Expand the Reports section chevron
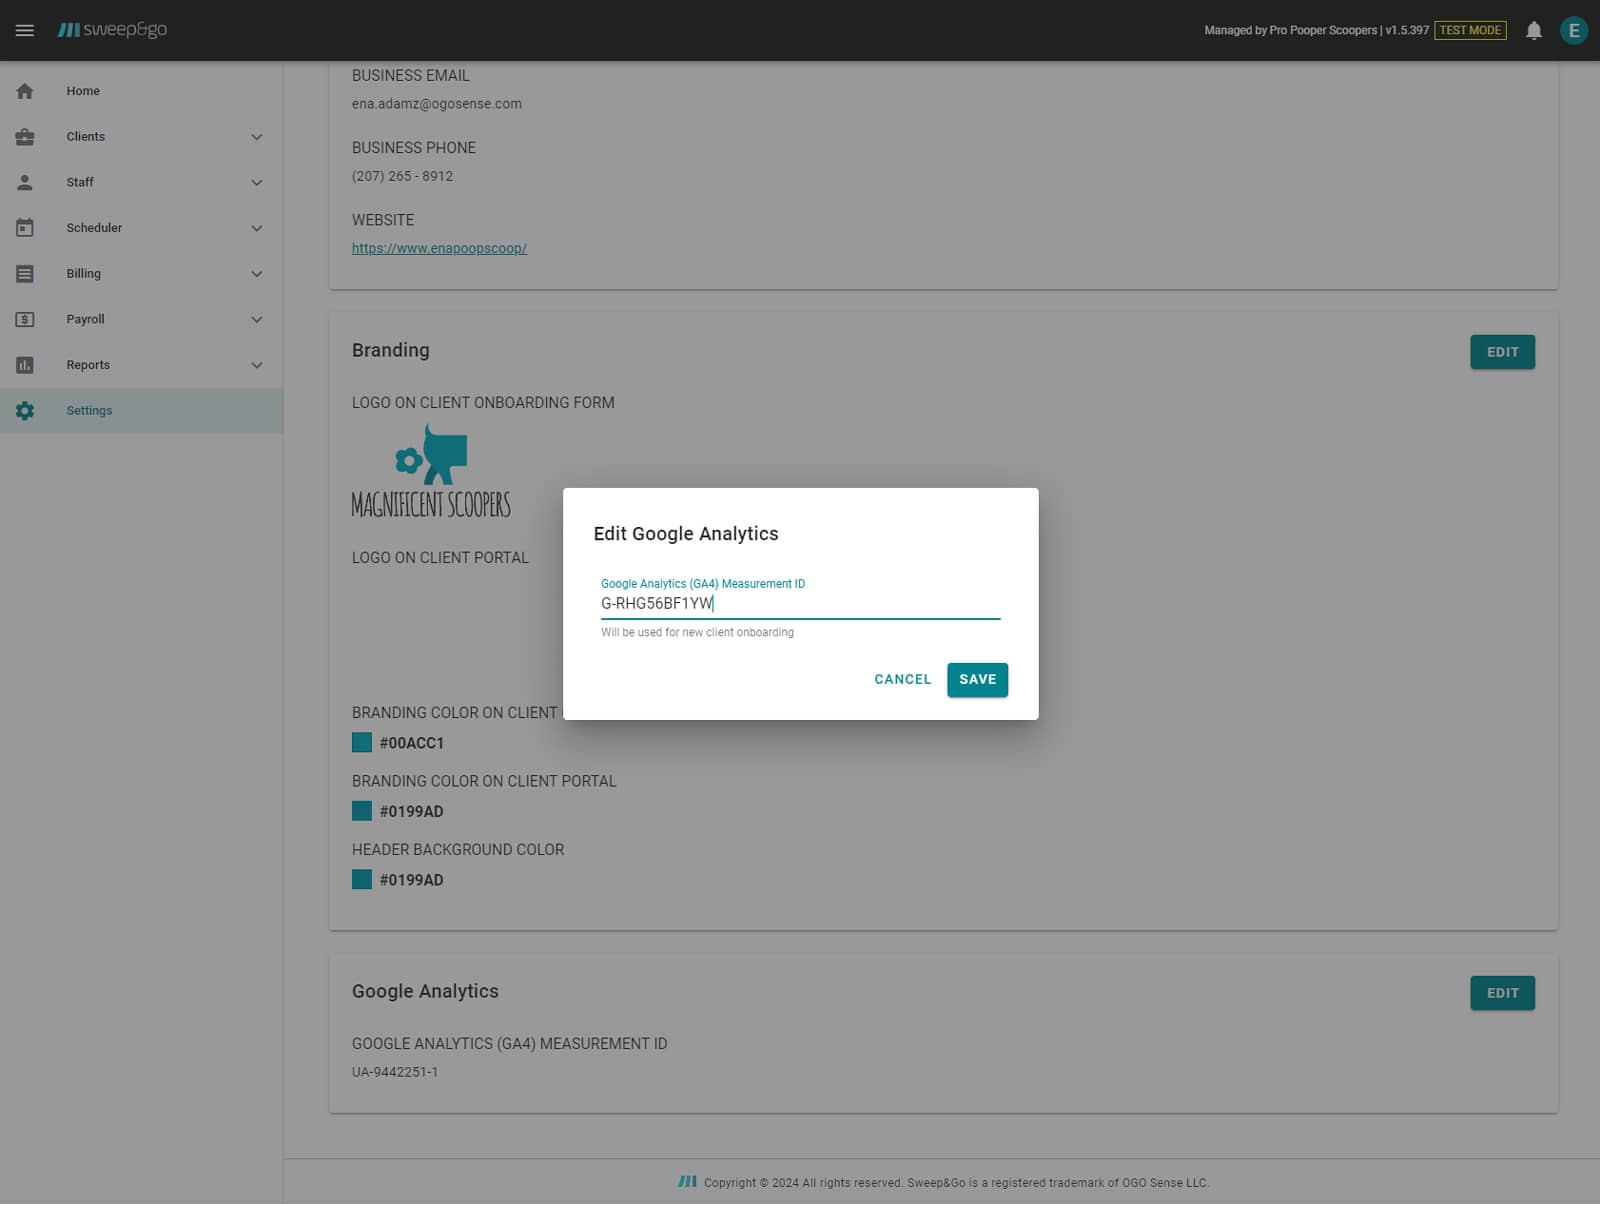Screen dimensions: 1600x1205 [257, 364]
